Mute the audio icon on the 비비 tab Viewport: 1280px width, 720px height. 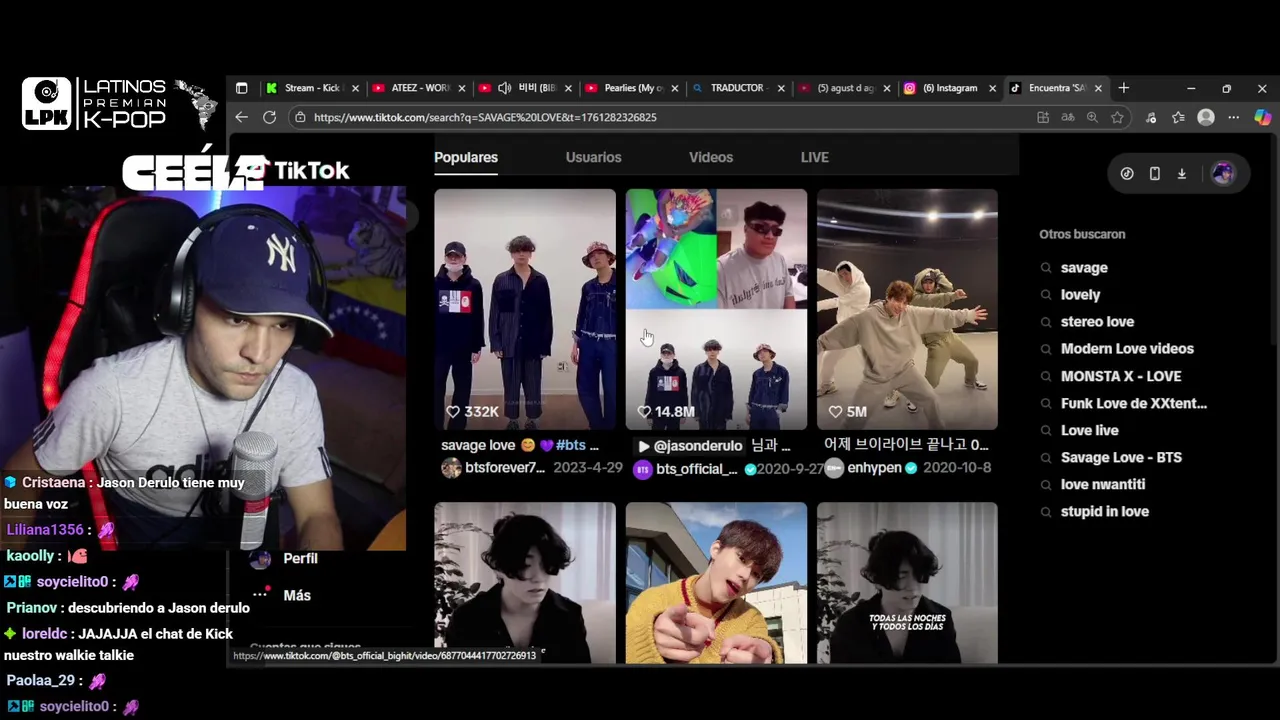pyautogui.click(x=504, y=88)
